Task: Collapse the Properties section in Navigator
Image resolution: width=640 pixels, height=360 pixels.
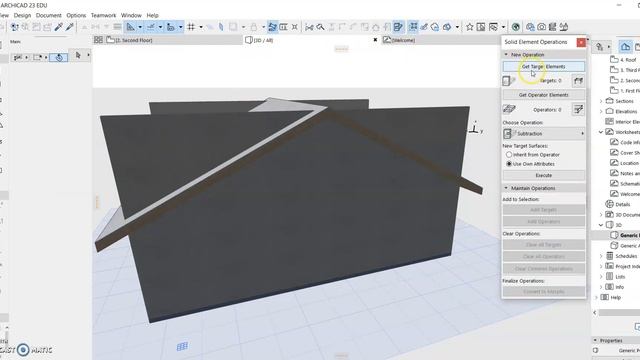Action: point(595,340)
